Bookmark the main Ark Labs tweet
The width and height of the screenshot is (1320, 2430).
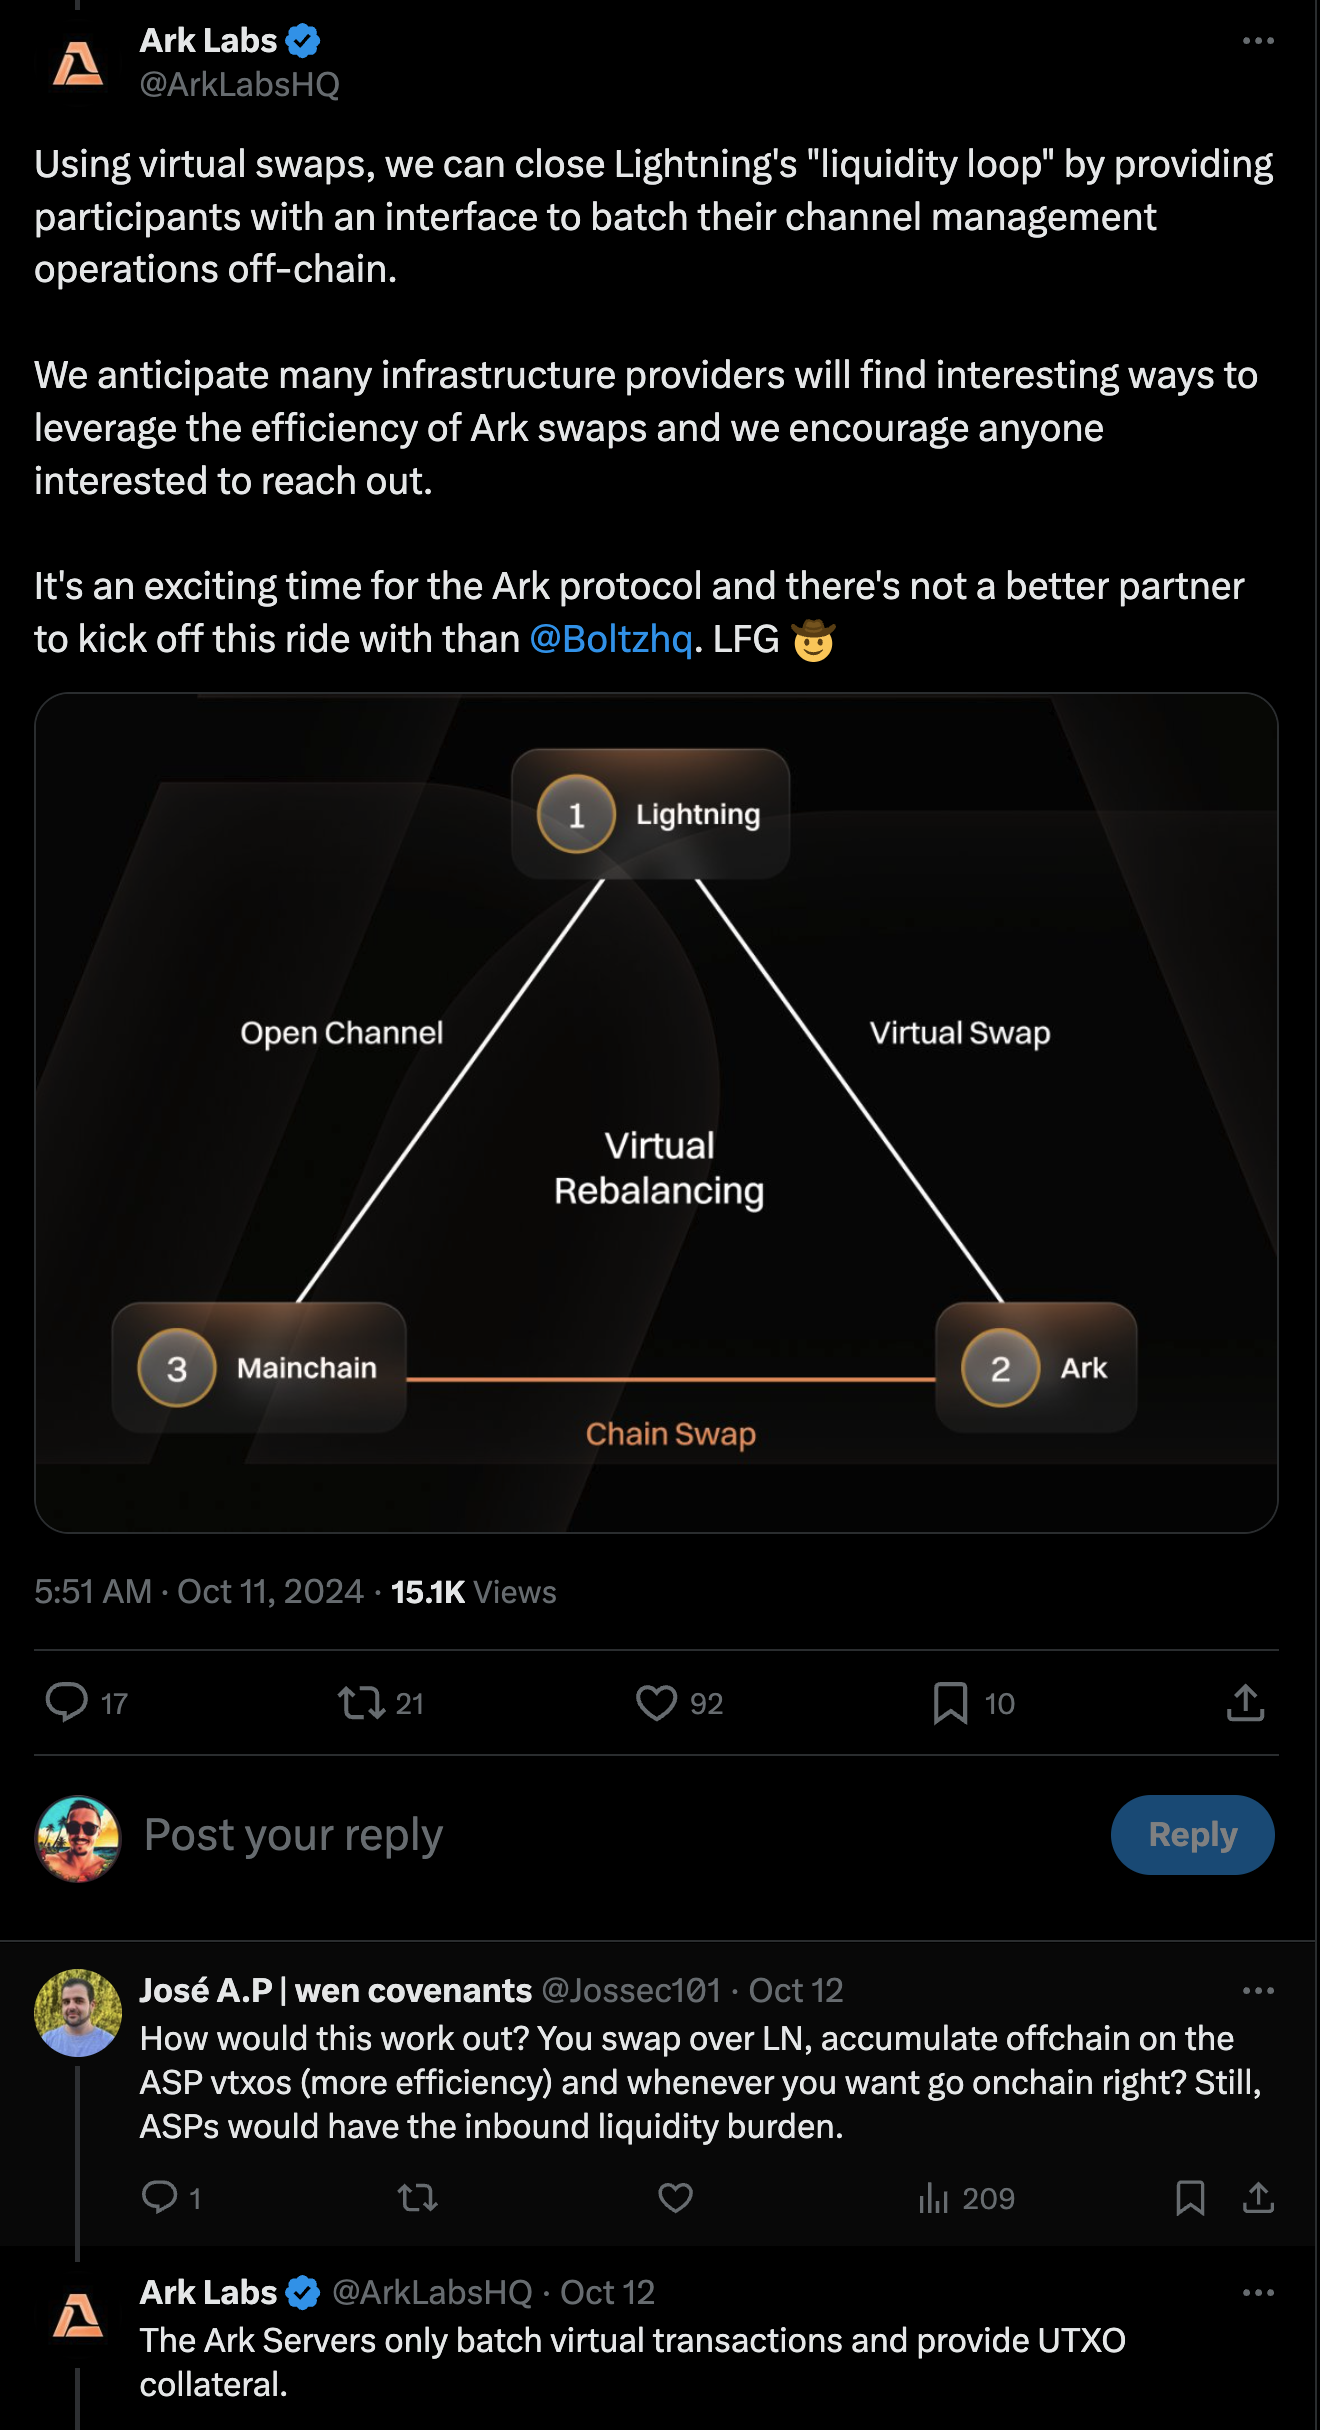(950, 1702)
